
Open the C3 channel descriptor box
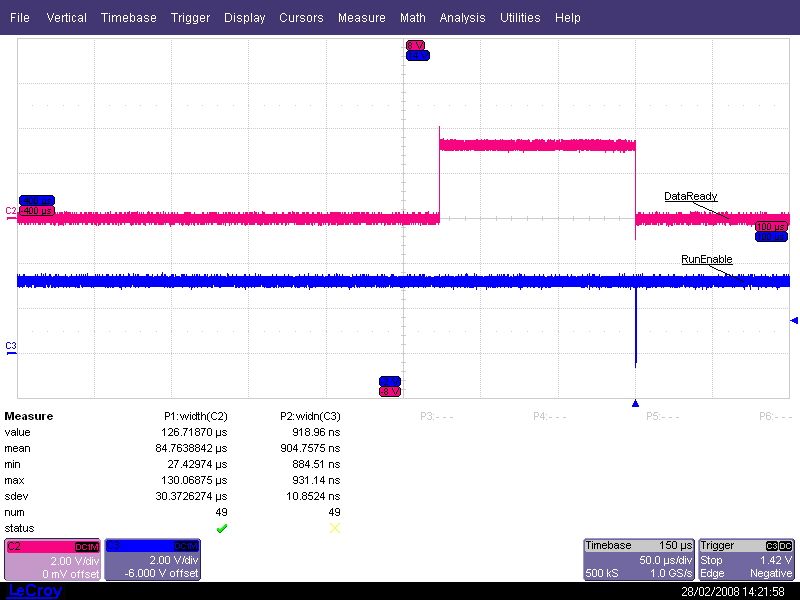pos(153,560)
